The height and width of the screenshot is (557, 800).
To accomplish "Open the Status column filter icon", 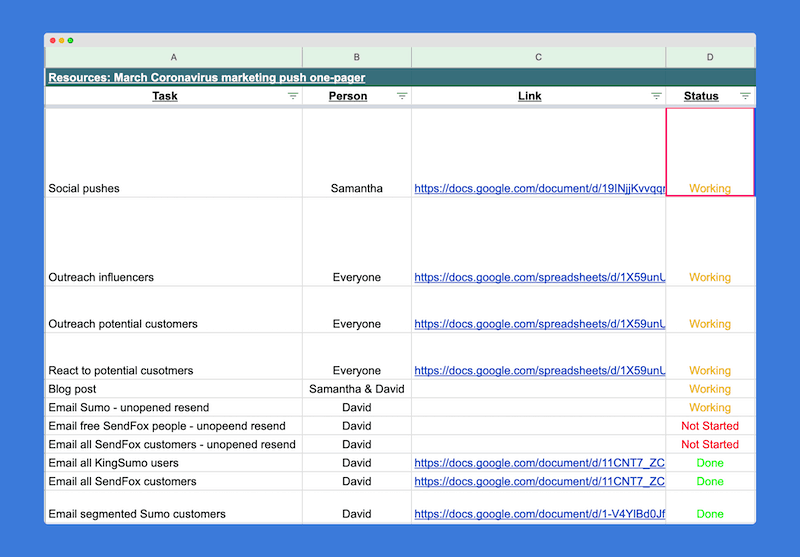I will pyautogui.click(x=745, y=96).
